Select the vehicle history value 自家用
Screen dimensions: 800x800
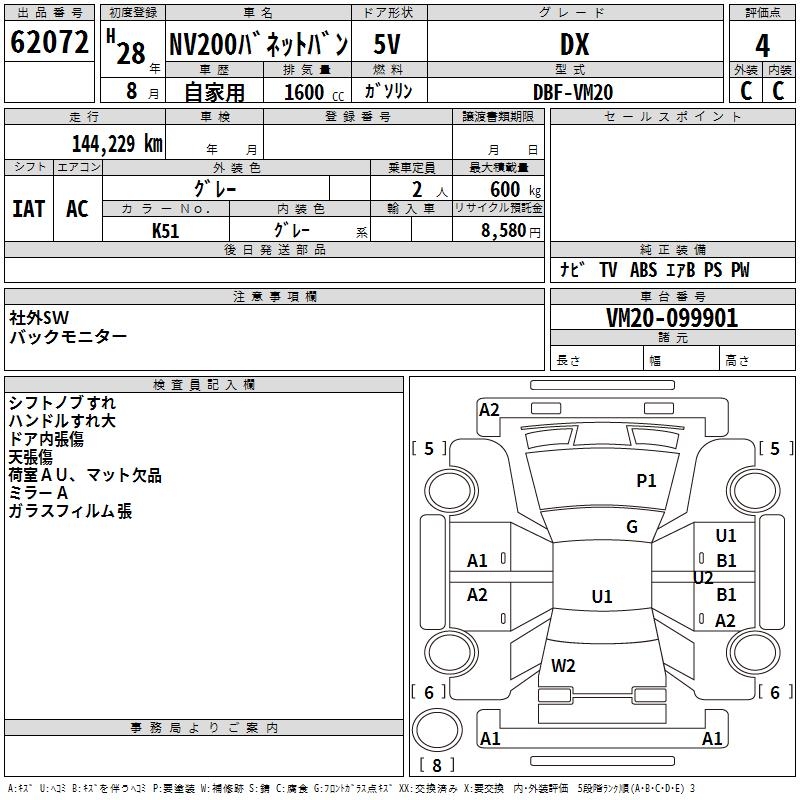214,92
